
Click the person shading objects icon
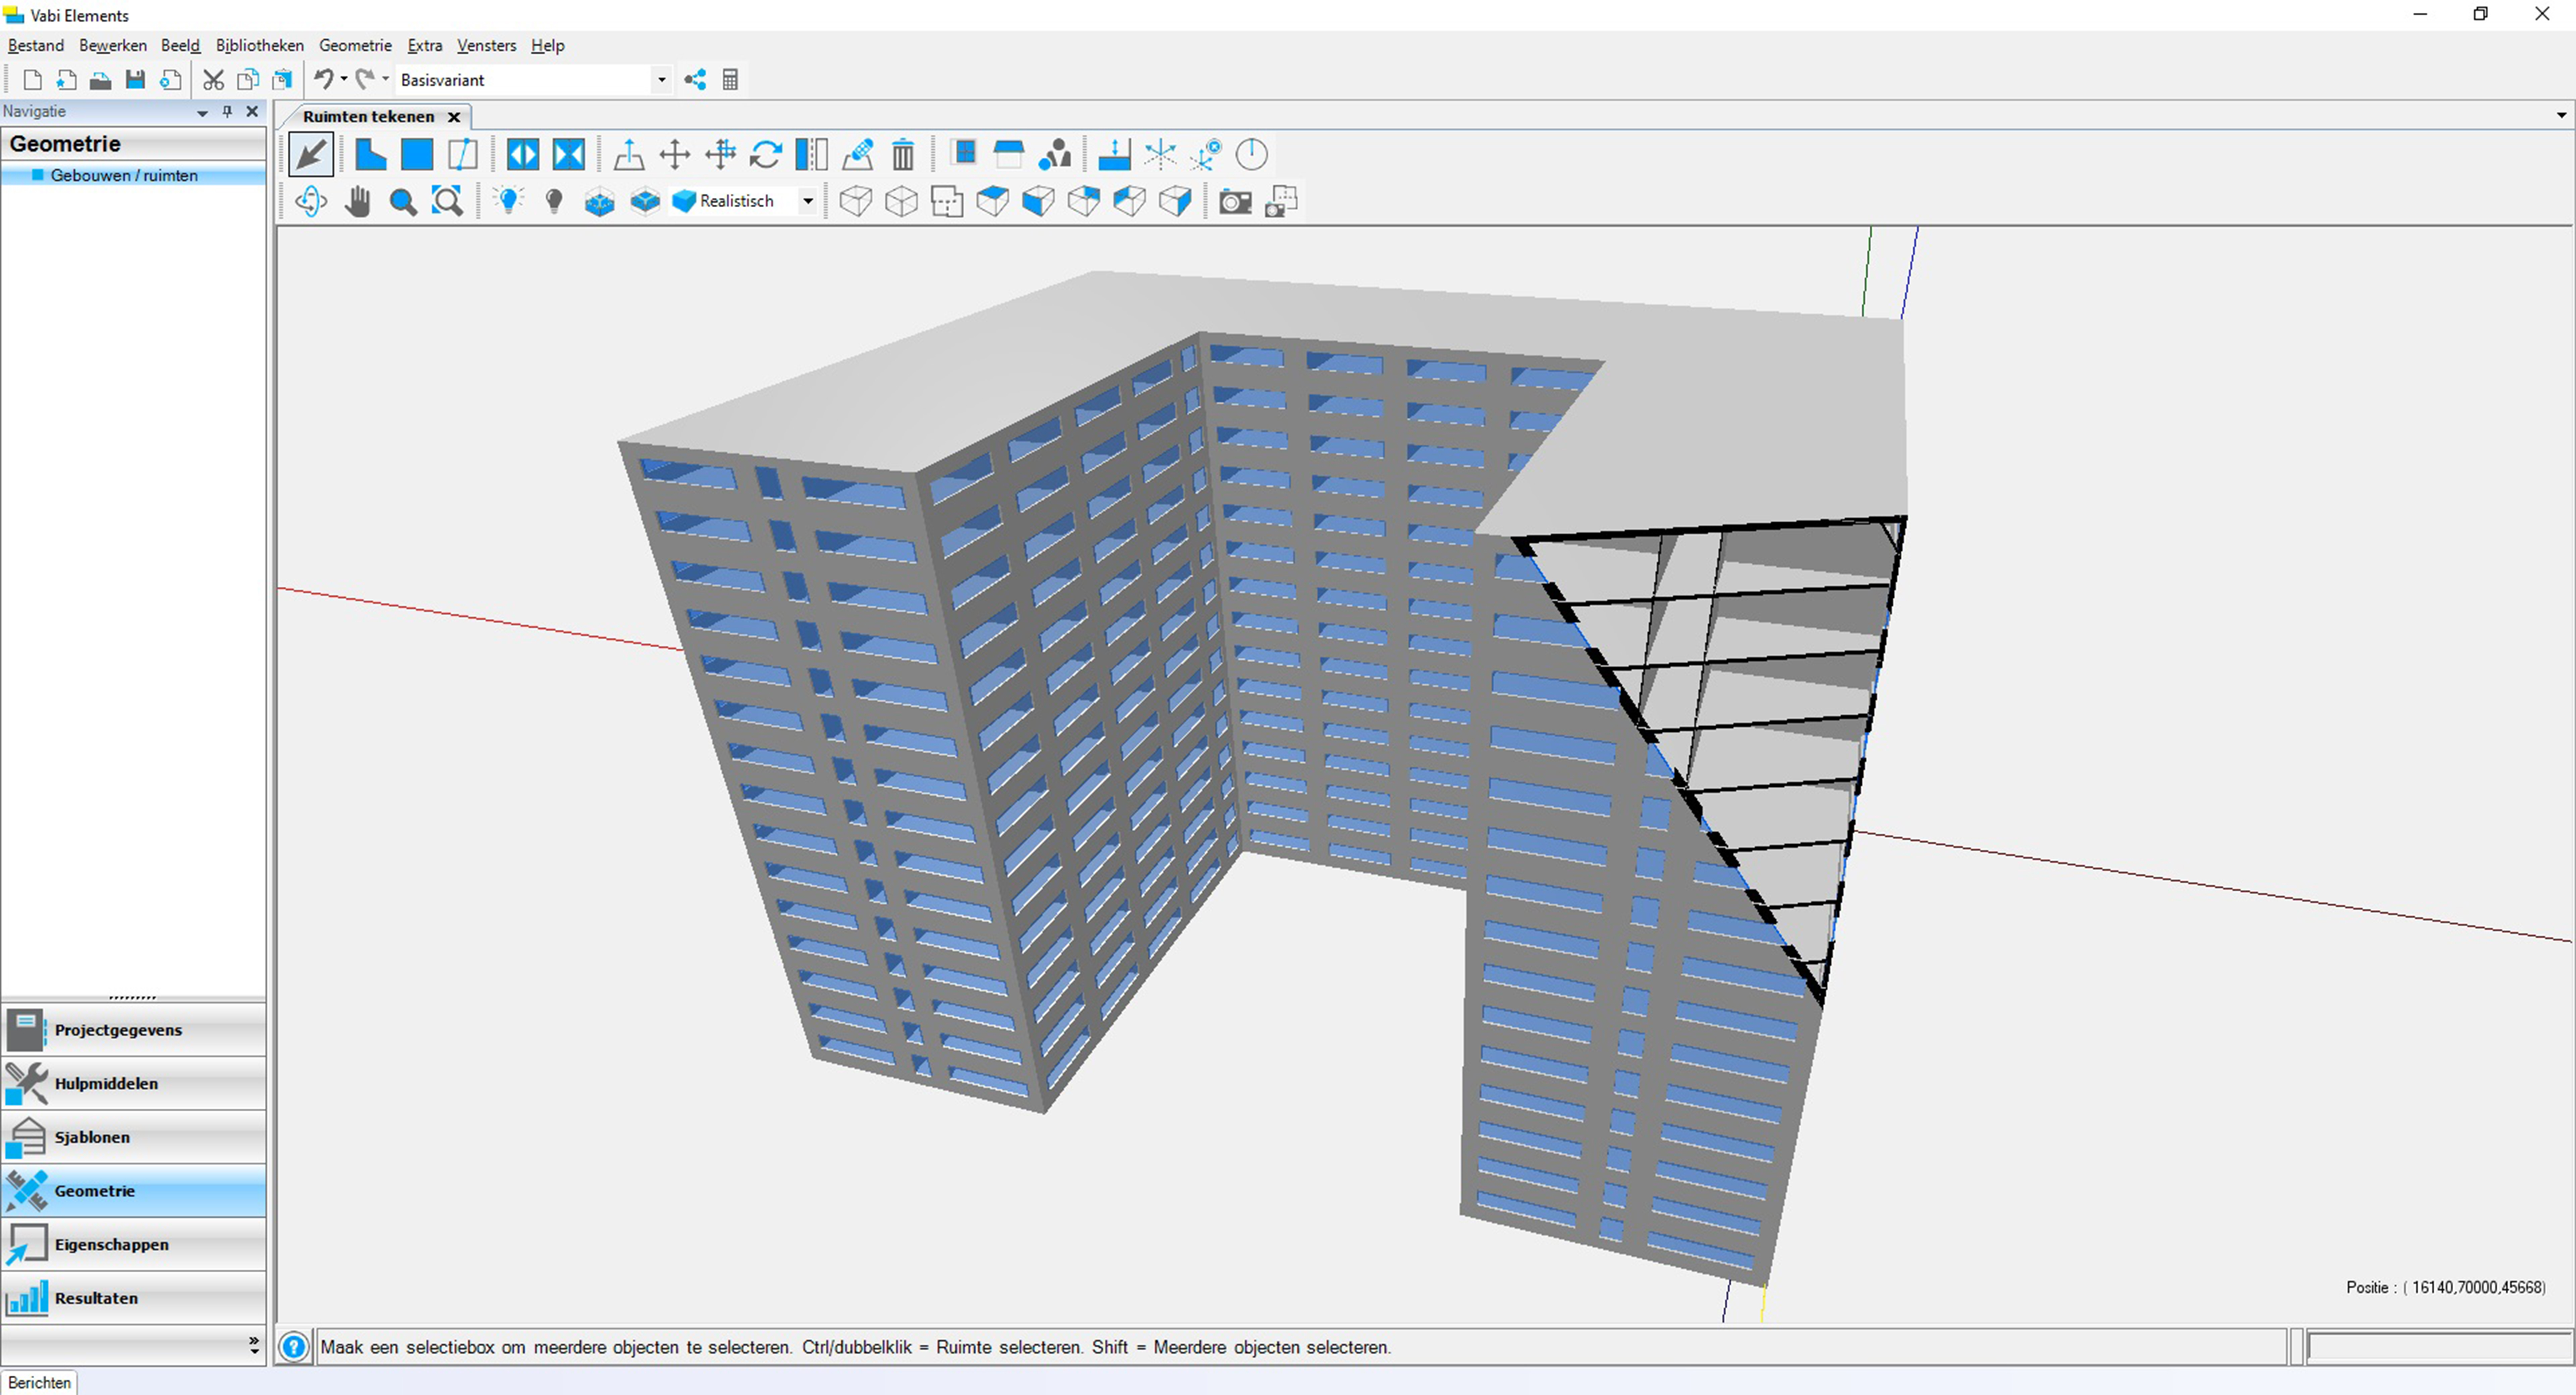click(x=1055, y=155)
